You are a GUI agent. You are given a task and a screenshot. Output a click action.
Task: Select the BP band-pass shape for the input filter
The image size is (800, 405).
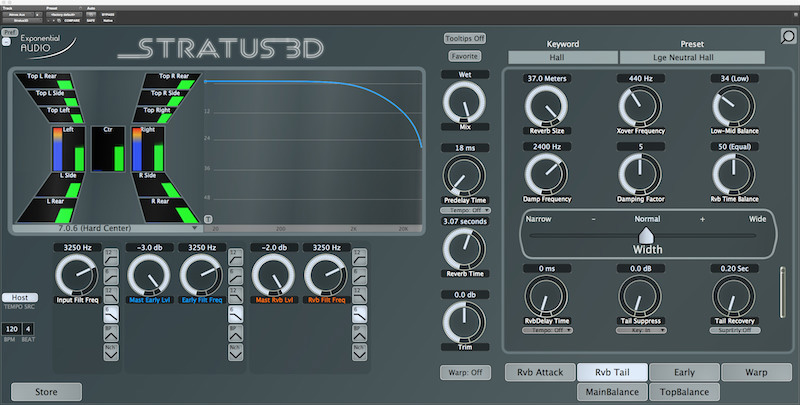pos(111,333)
